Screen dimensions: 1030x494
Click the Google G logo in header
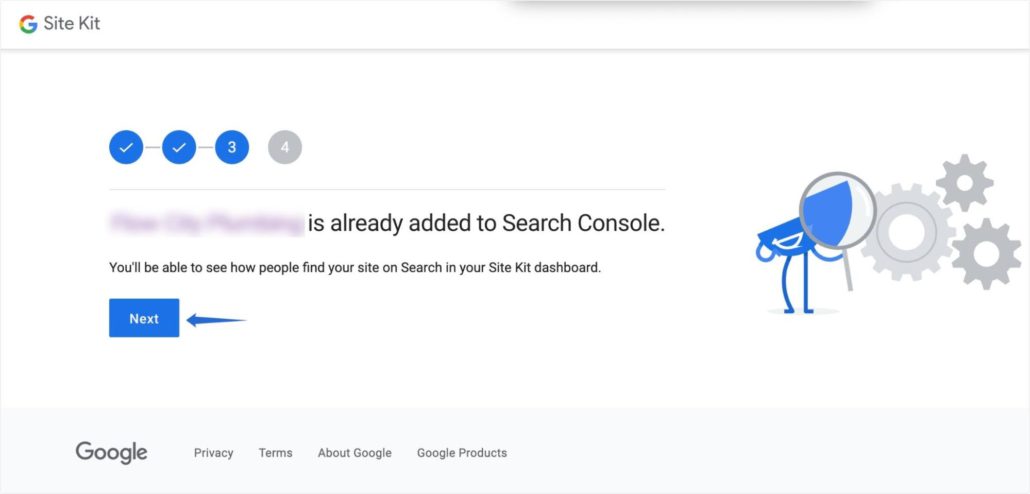click(x=28, y=24)
